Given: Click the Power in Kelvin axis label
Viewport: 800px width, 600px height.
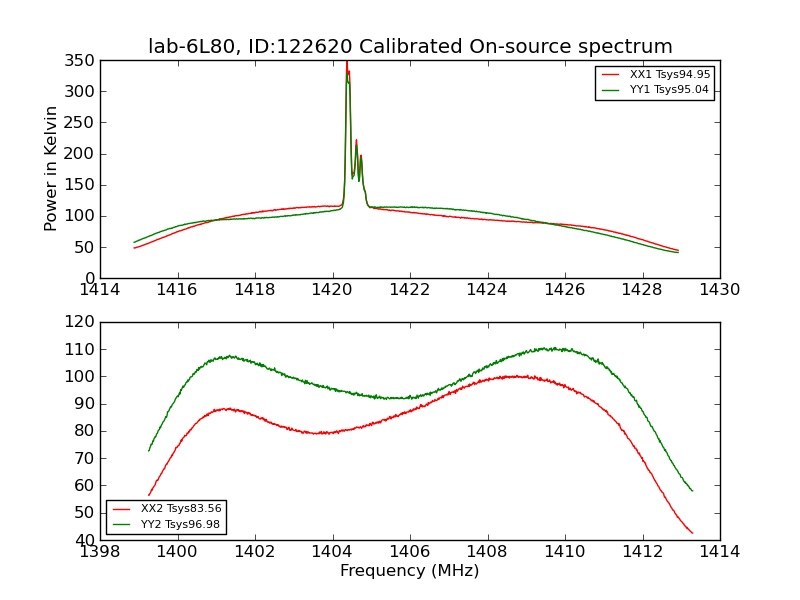Looking at the screenshot, I should pyautogui.click(x=50, y=169).
